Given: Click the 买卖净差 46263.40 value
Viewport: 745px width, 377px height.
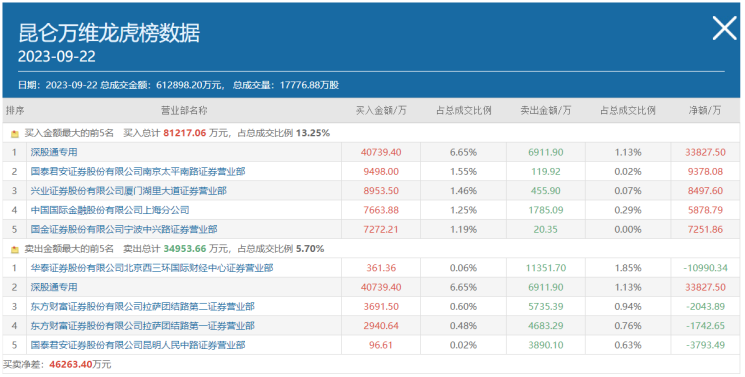Looking at the screenshot, I should point(71,365).
